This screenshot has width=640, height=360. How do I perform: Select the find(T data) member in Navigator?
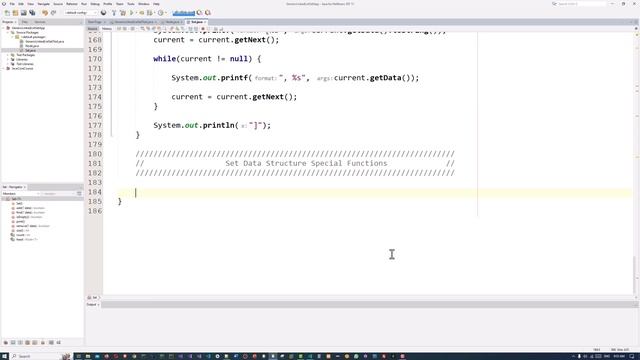pos(29,212)
